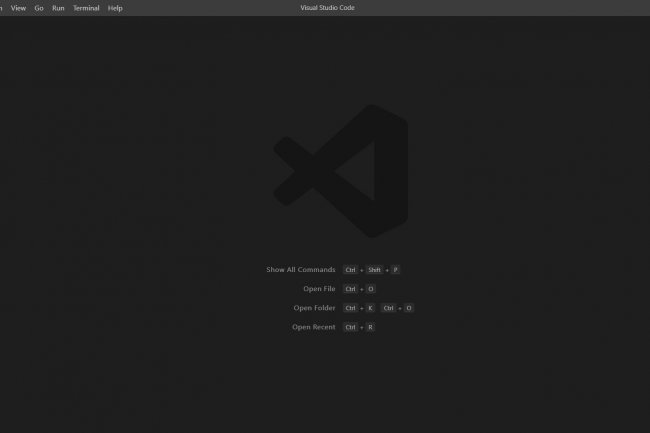Open the Go menu

pos(39,8)
